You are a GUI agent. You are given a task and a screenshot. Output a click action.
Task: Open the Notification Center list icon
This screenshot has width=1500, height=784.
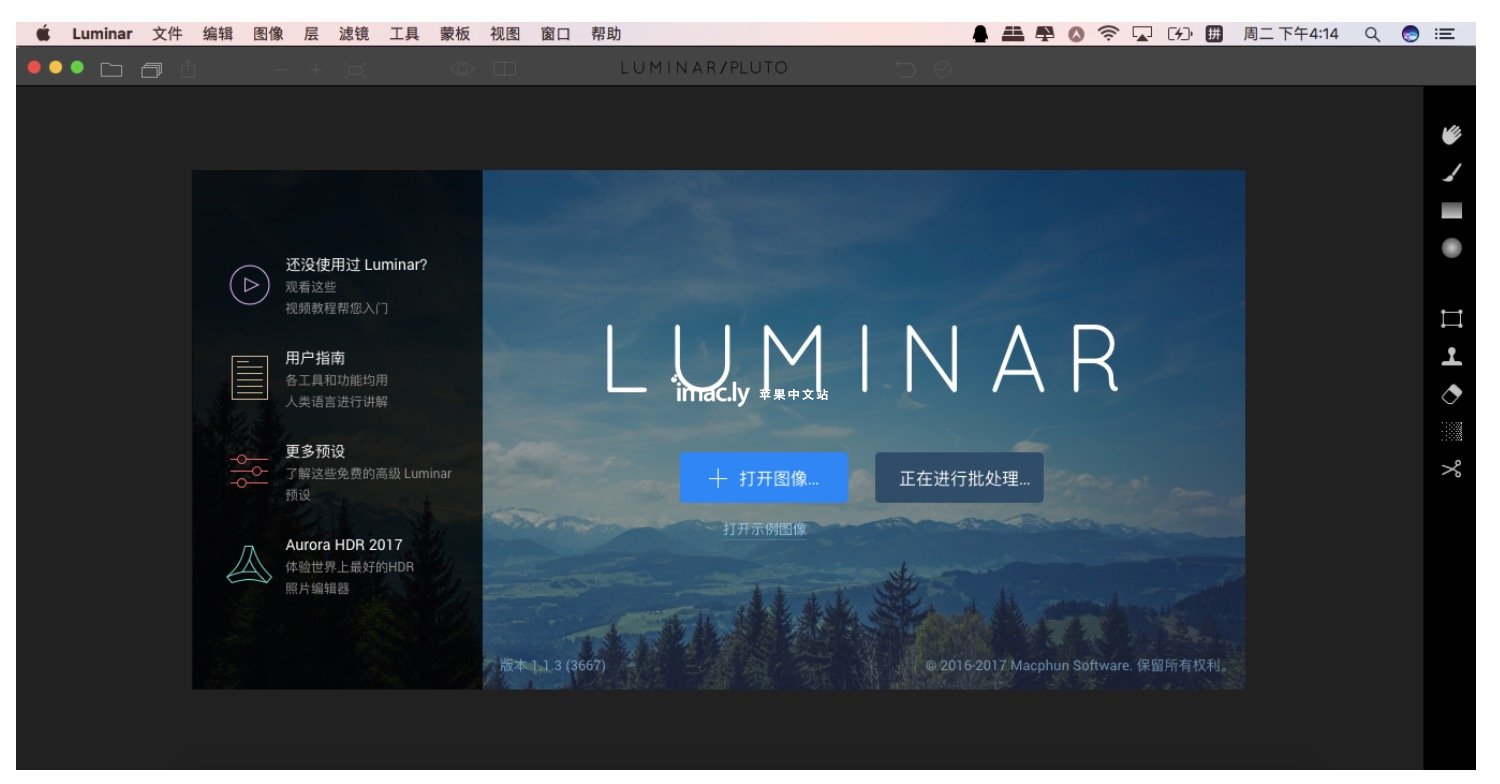[1444, 34]
